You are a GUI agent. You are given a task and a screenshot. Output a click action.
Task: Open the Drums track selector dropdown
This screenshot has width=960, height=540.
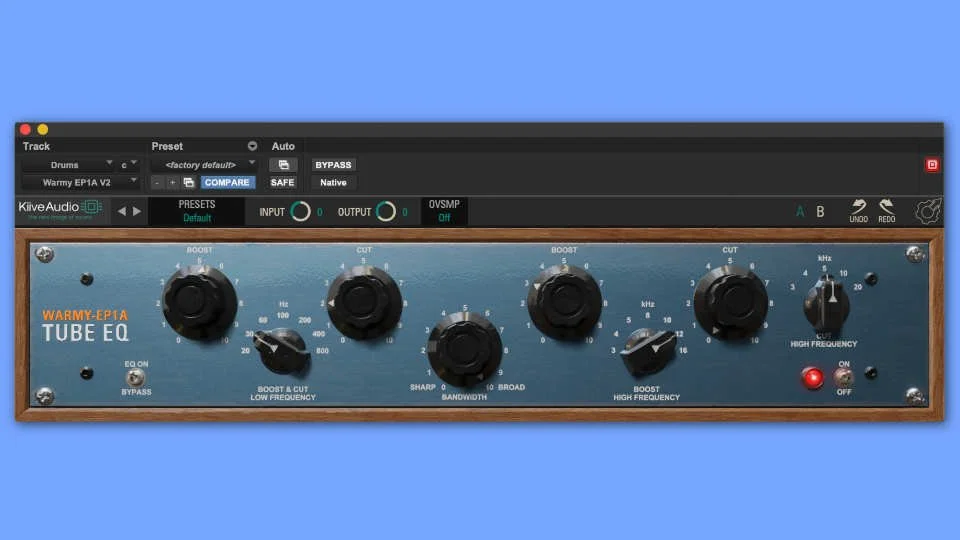click(x=69, y=165)
